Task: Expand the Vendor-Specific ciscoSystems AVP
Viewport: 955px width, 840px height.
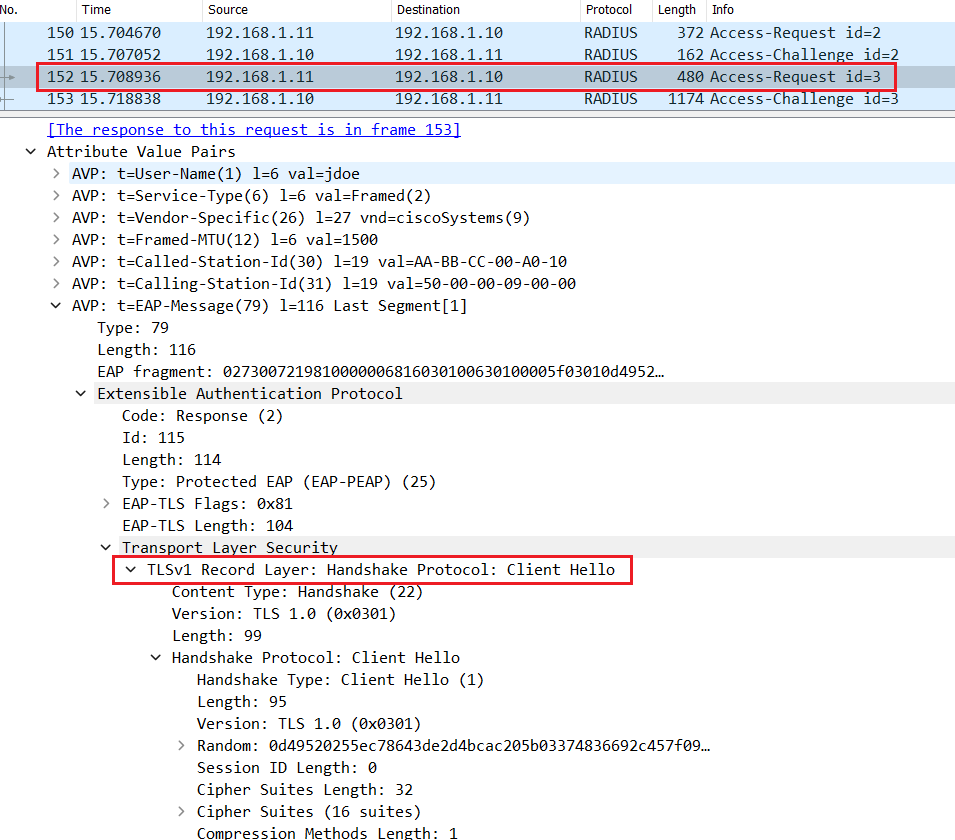Action: click(x=57, y=217)
